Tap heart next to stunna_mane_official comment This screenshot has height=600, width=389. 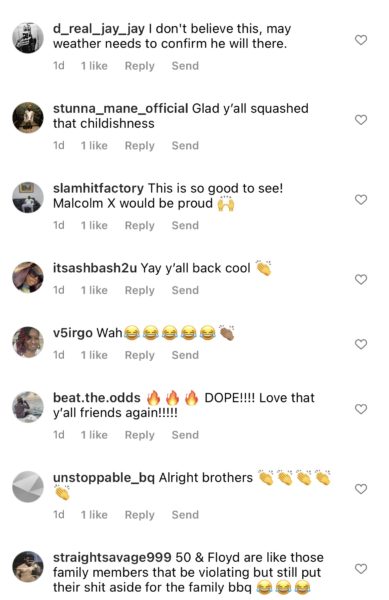pos(361,120)
